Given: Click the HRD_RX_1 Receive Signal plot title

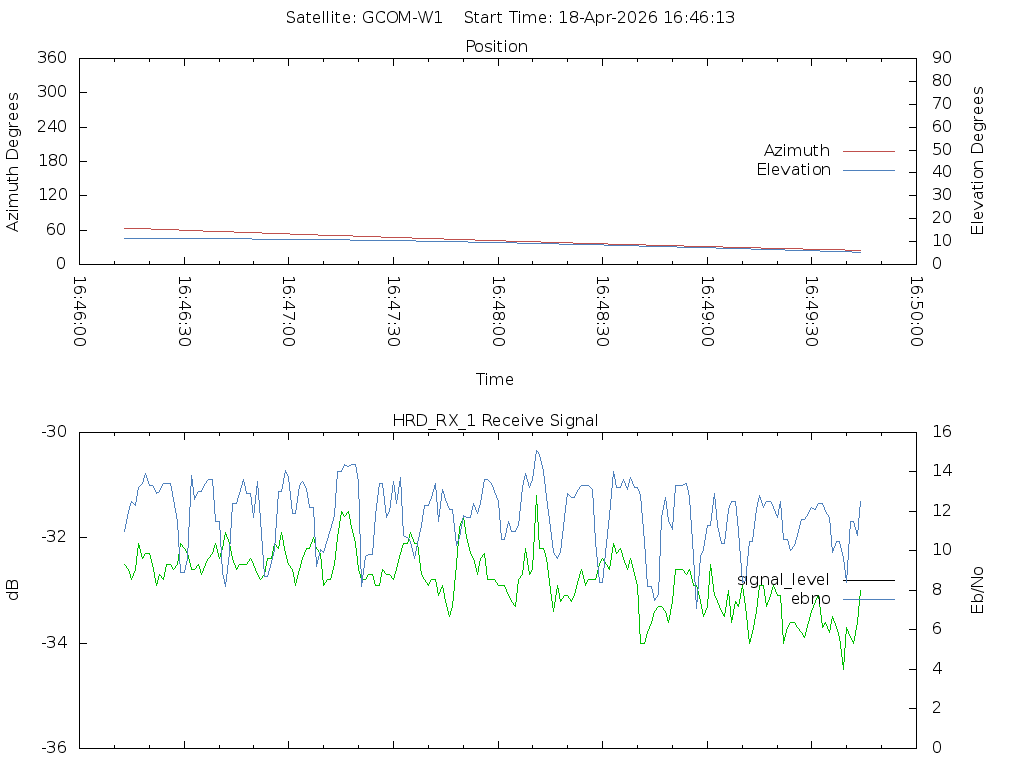Looking at the screenshot, I should (x=496, y=421).
